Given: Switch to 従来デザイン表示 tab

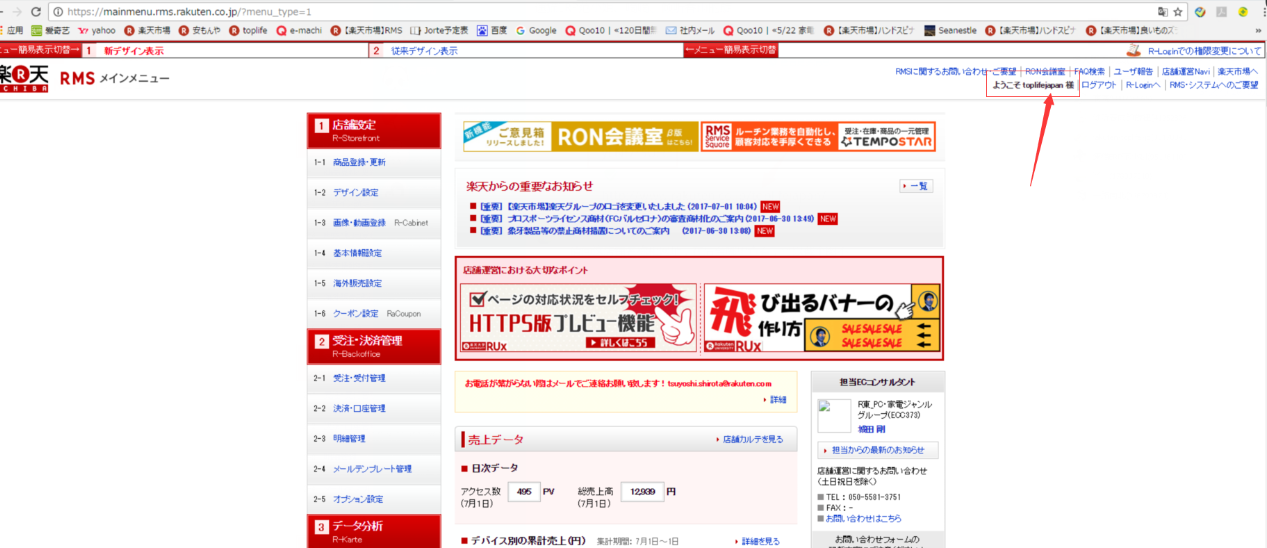Looking at the screenshot, I should [423, 50].
